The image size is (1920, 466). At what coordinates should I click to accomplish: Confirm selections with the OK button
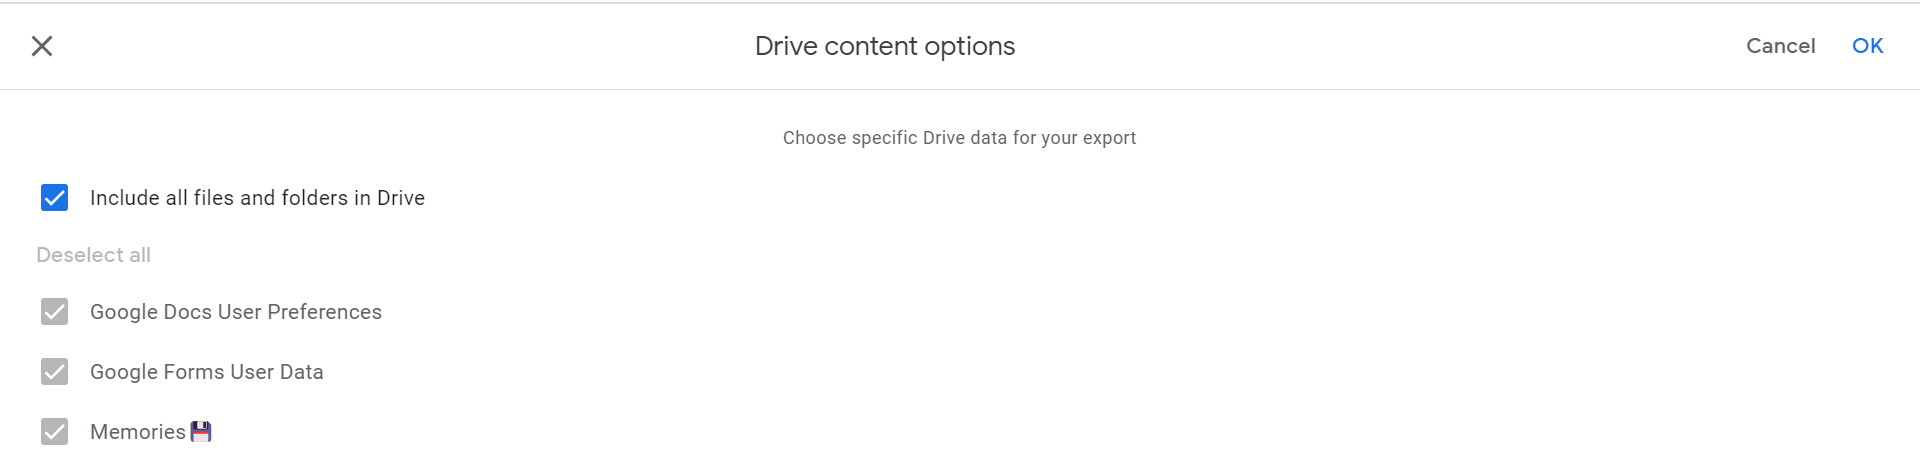[1867, 46]
